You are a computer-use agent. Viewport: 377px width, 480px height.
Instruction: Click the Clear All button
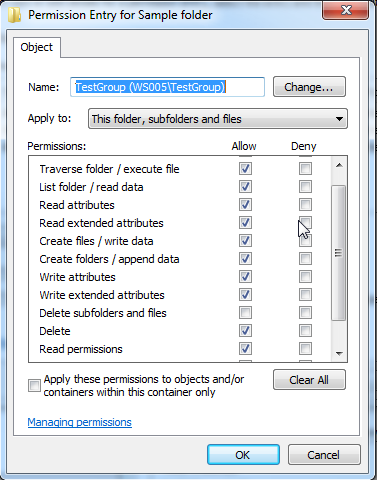309,380
